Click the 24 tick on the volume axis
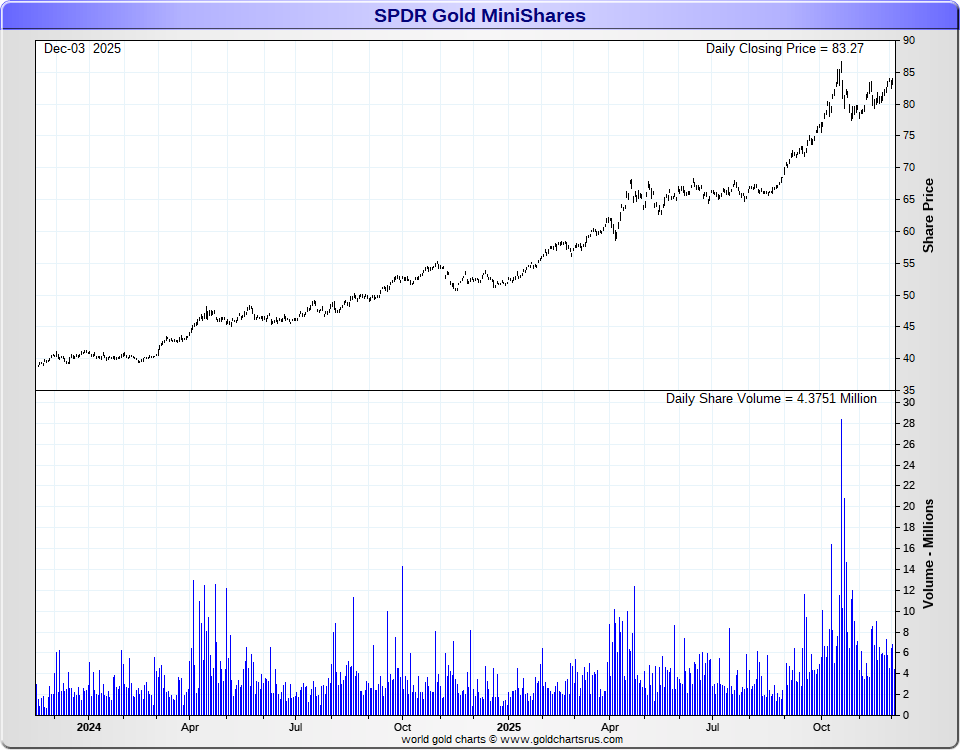Image resolution: width=960 pixels, height=750 pixels. click(x=909, y=465)
